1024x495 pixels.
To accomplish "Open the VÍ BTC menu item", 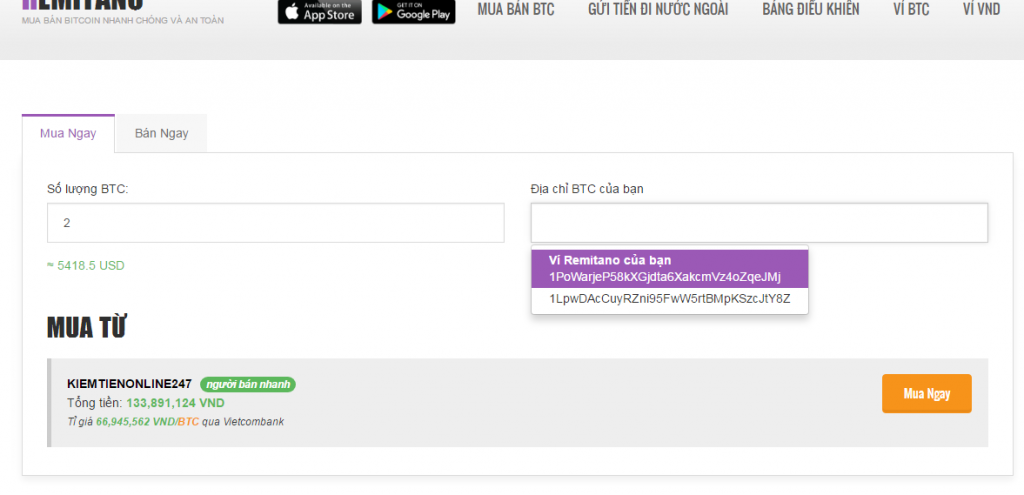I will [x=911, y=10].
